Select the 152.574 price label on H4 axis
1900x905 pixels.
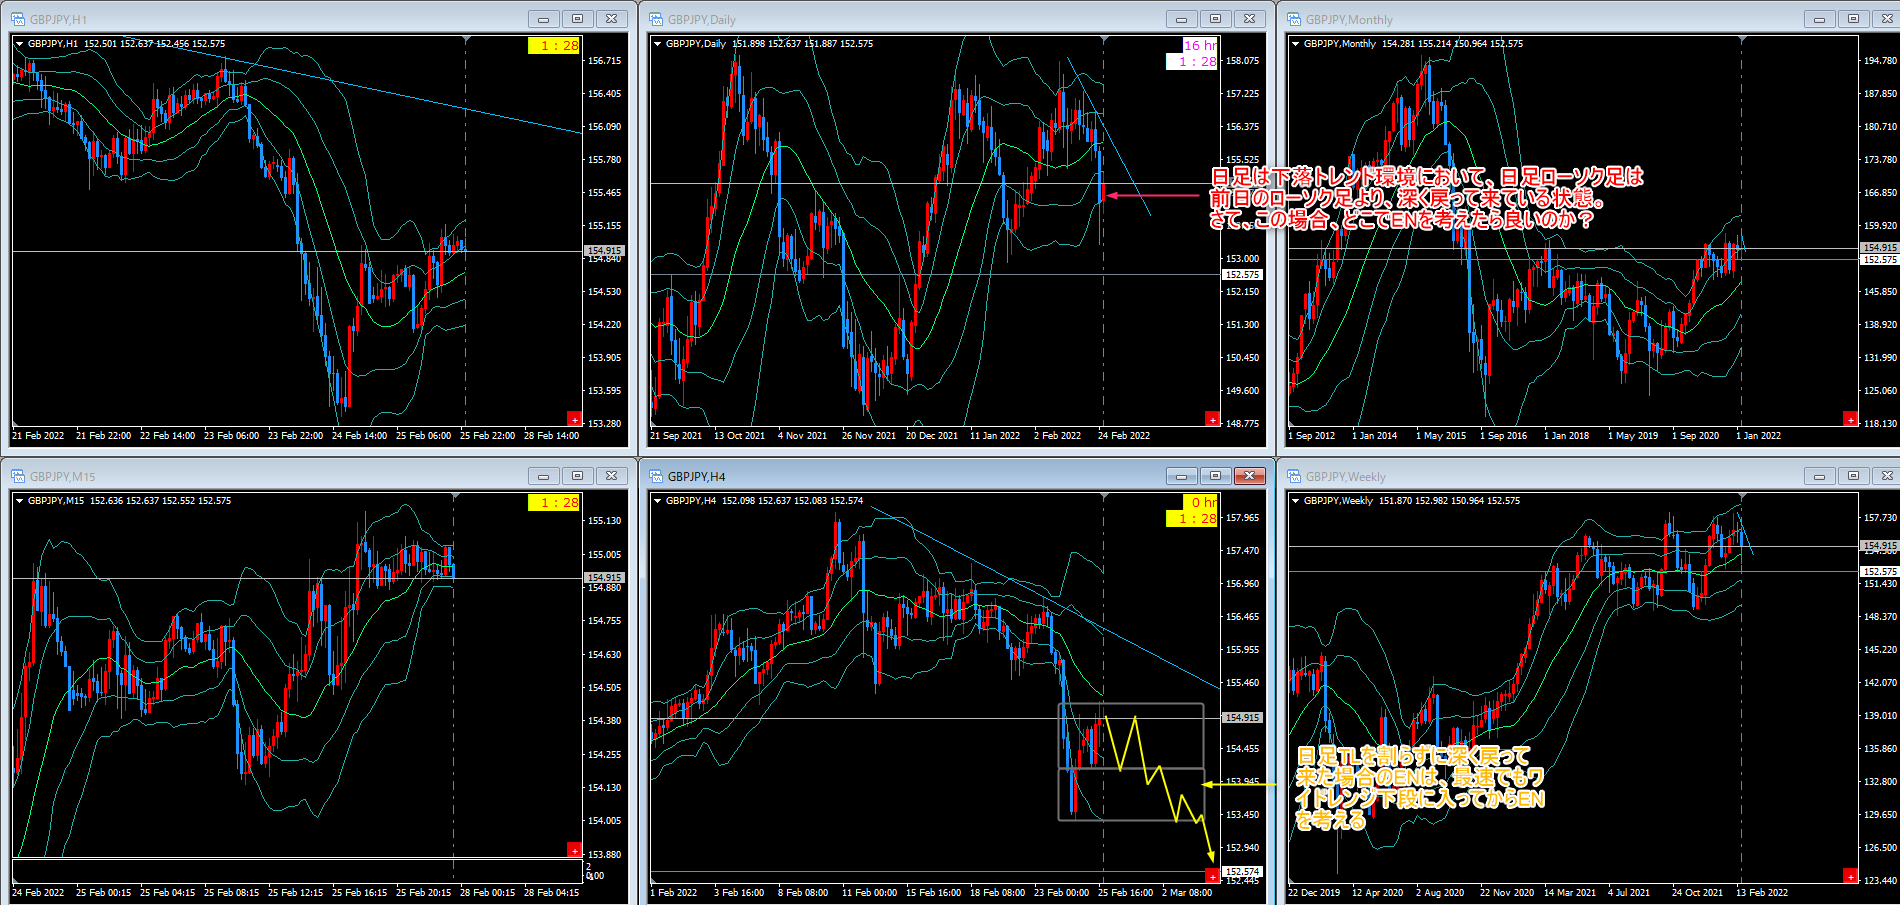[1242, 872]
